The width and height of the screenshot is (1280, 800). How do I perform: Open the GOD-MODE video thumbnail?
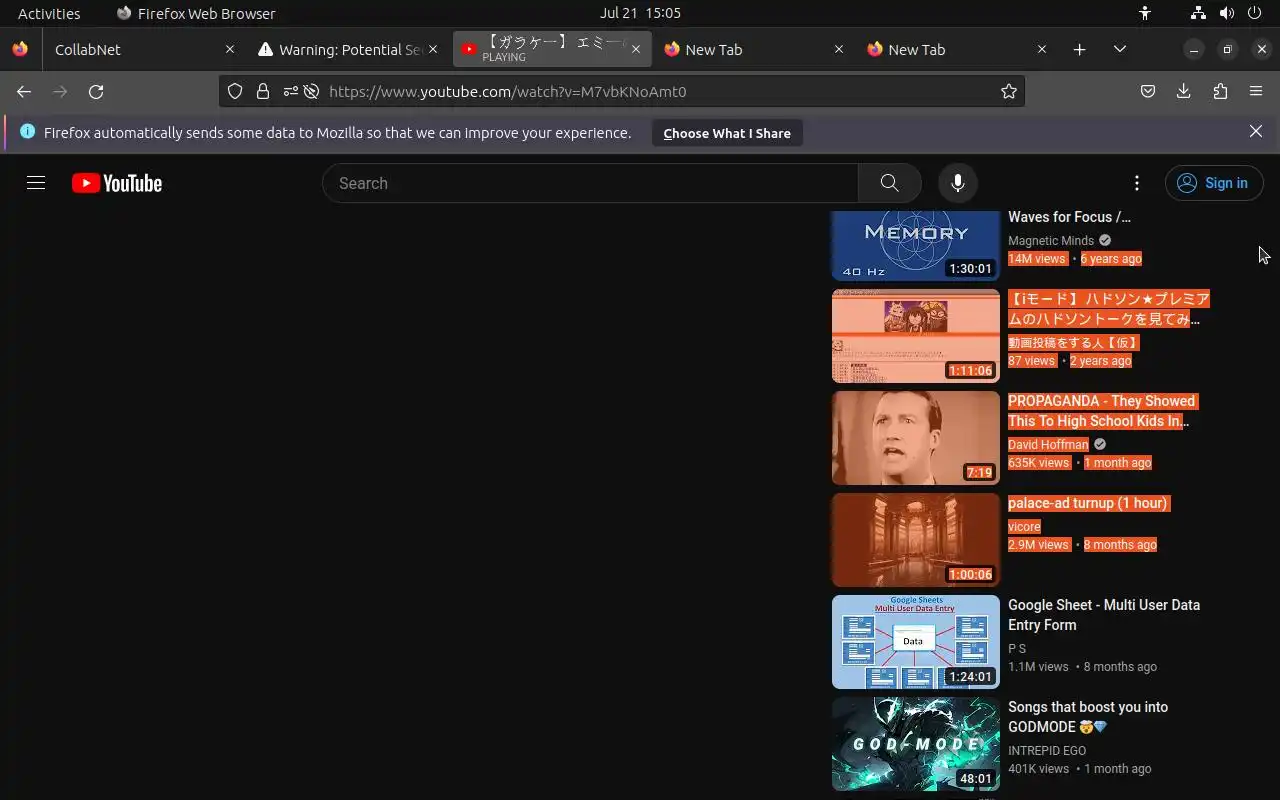[916, 744]
